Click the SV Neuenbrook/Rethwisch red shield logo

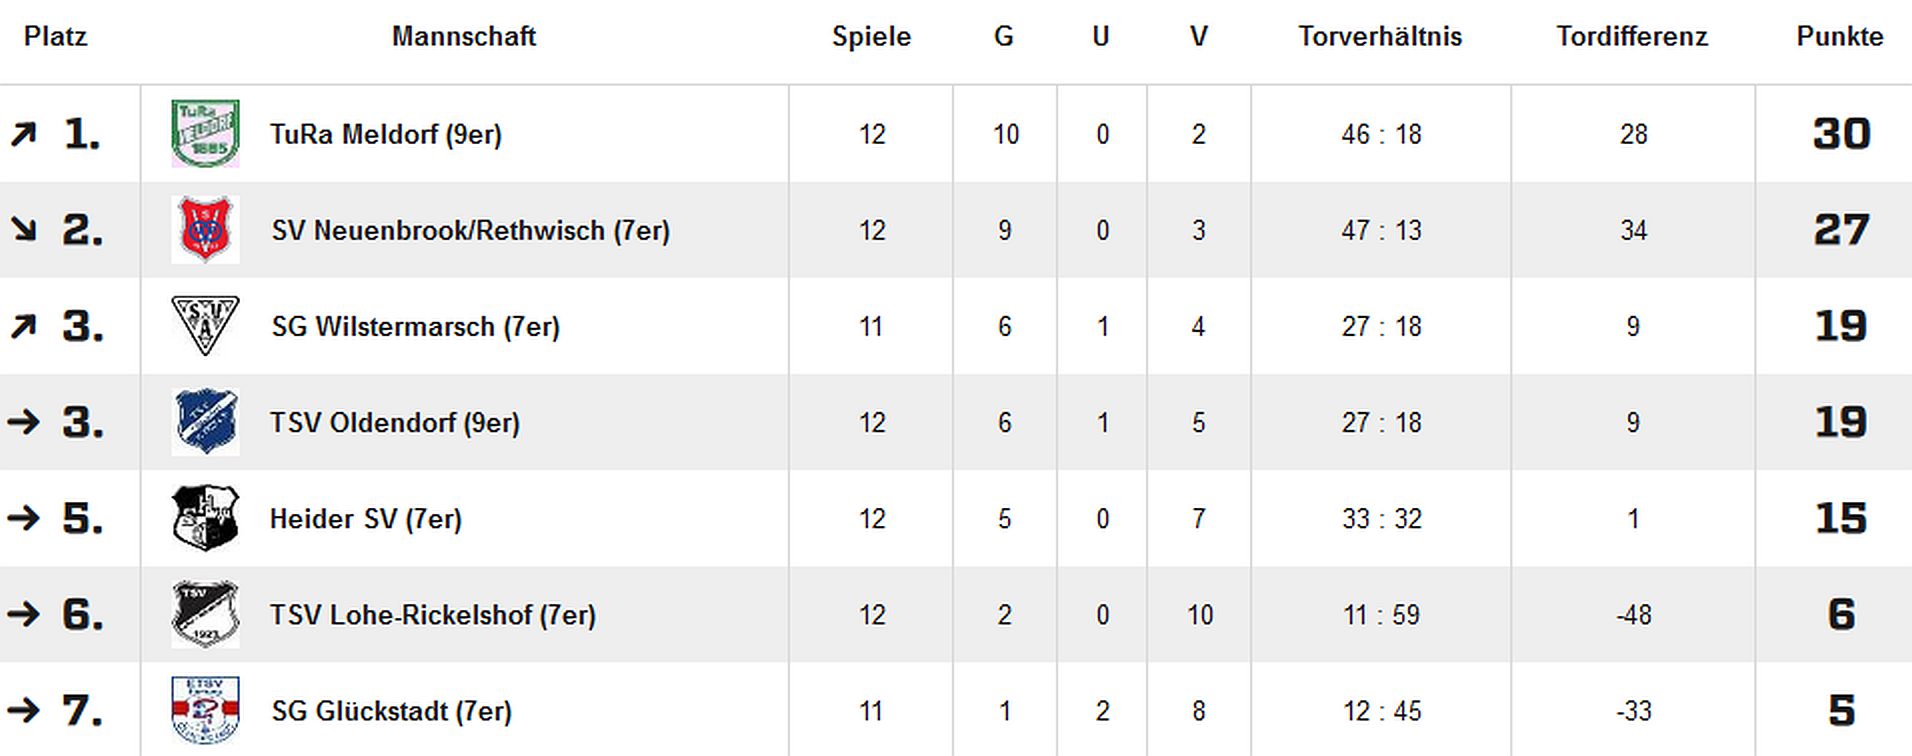[205, 230]
